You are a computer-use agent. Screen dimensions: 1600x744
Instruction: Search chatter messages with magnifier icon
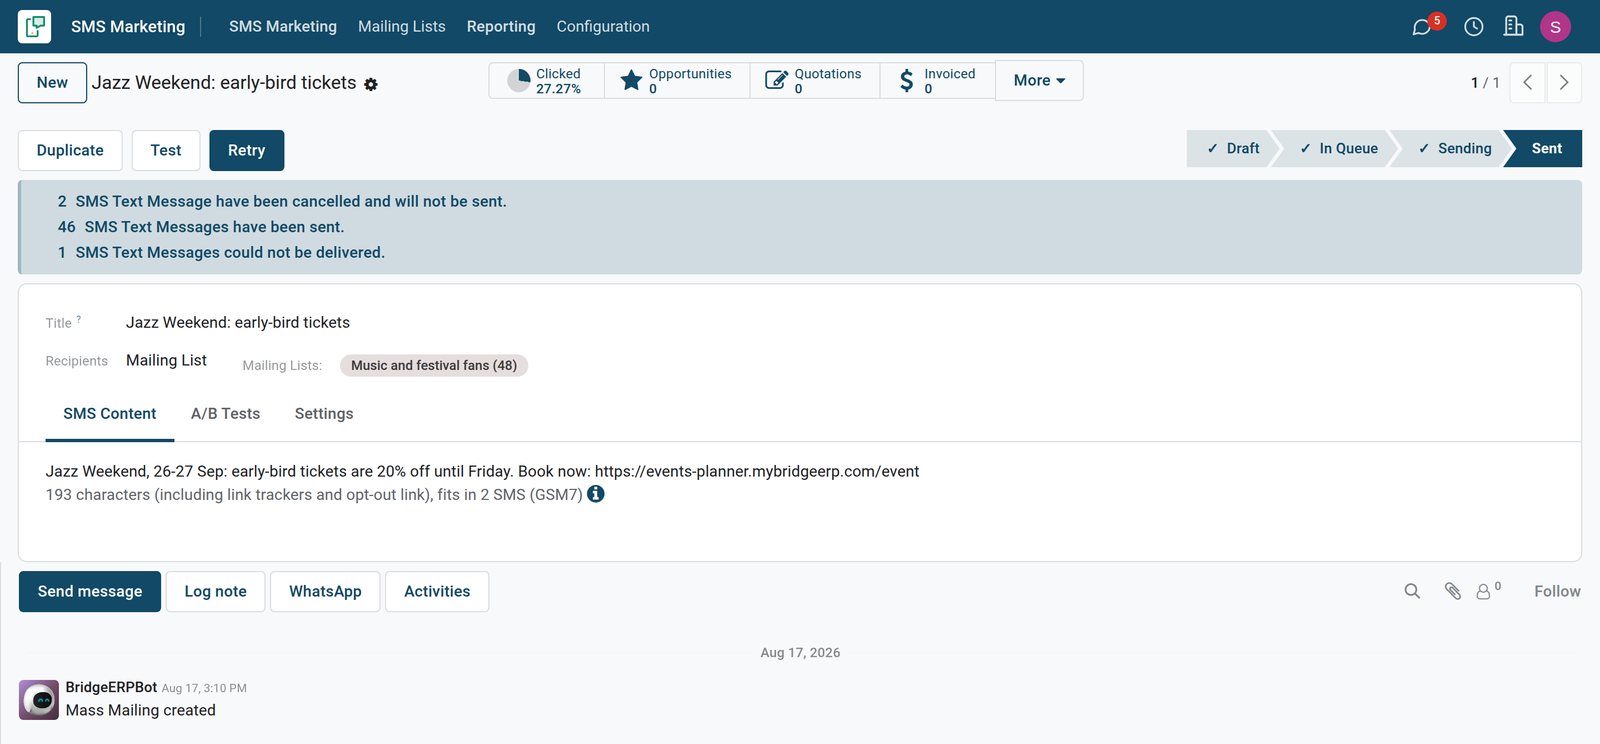tap(1412, 591)
